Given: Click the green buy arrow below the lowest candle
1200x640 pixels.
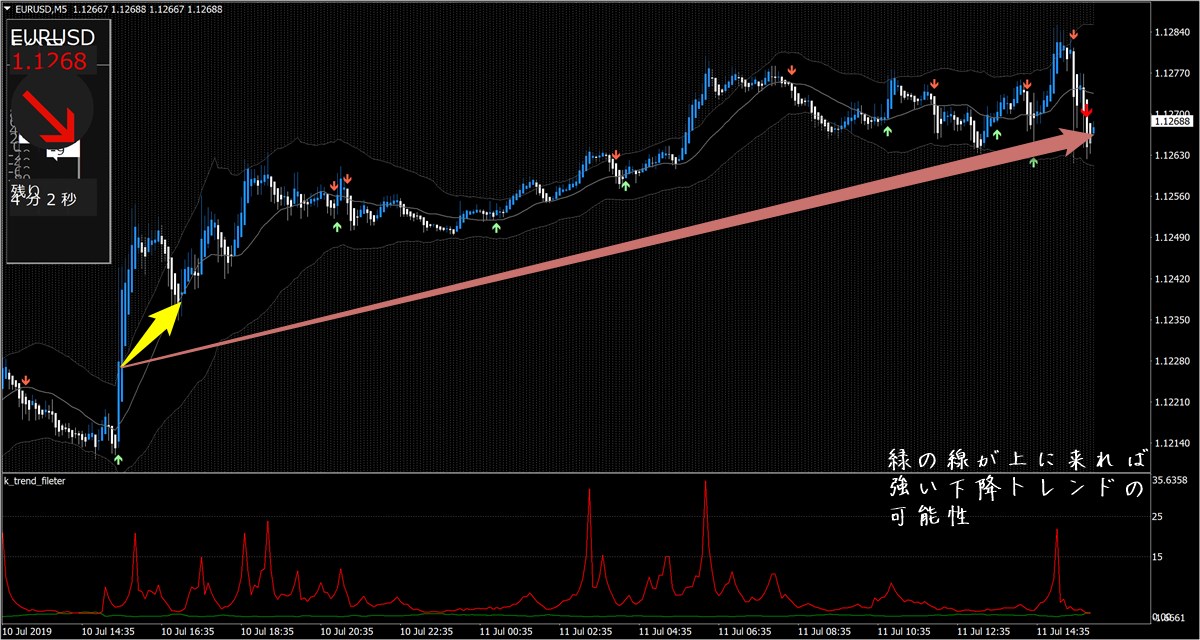Looking at the screenshot, I should tap(118, 459).
